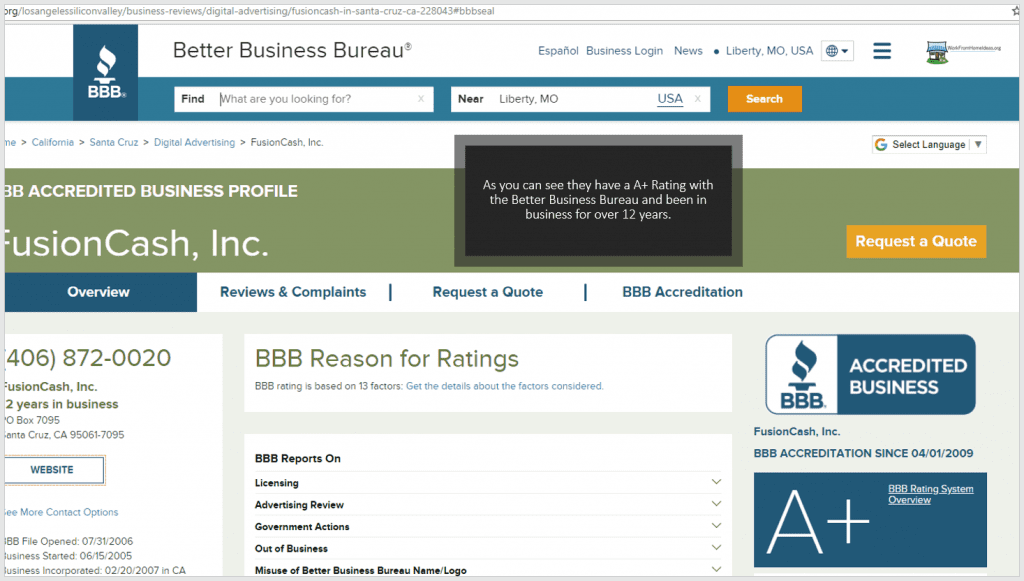Open See More Contact Options
1024x581 pixels.
point(61,512)
